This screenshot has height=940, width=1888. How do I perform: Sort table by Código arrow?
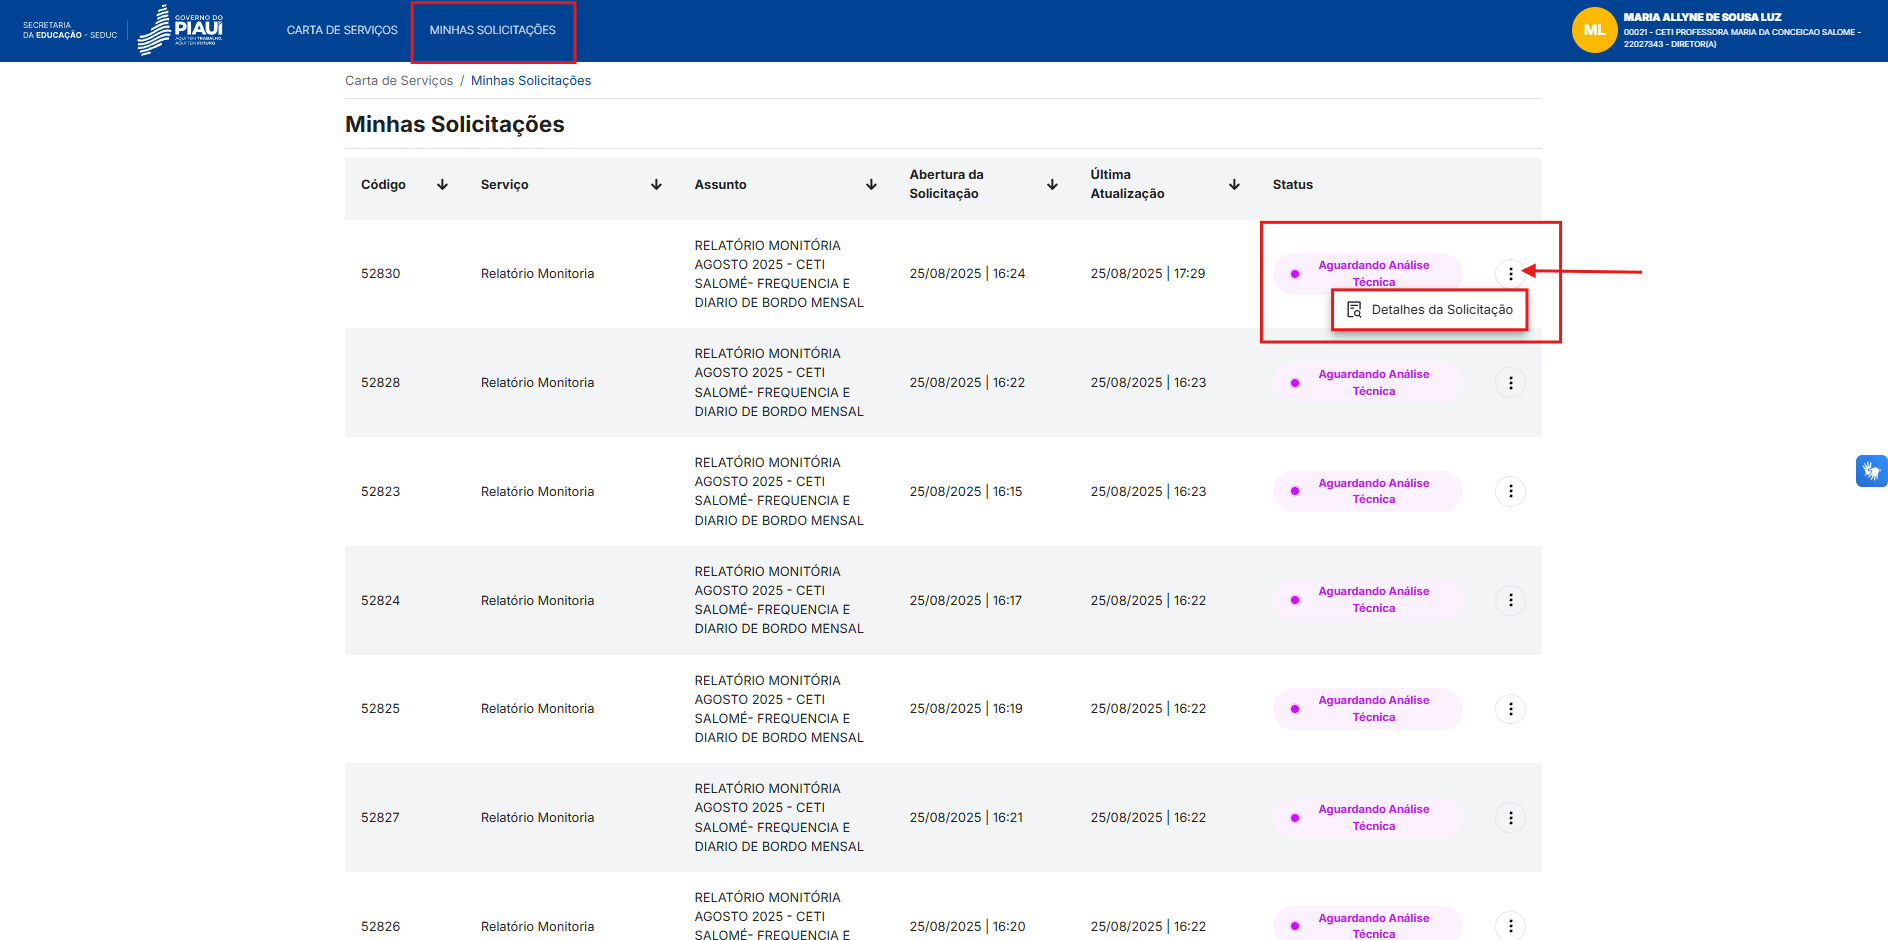click(442, 185)
